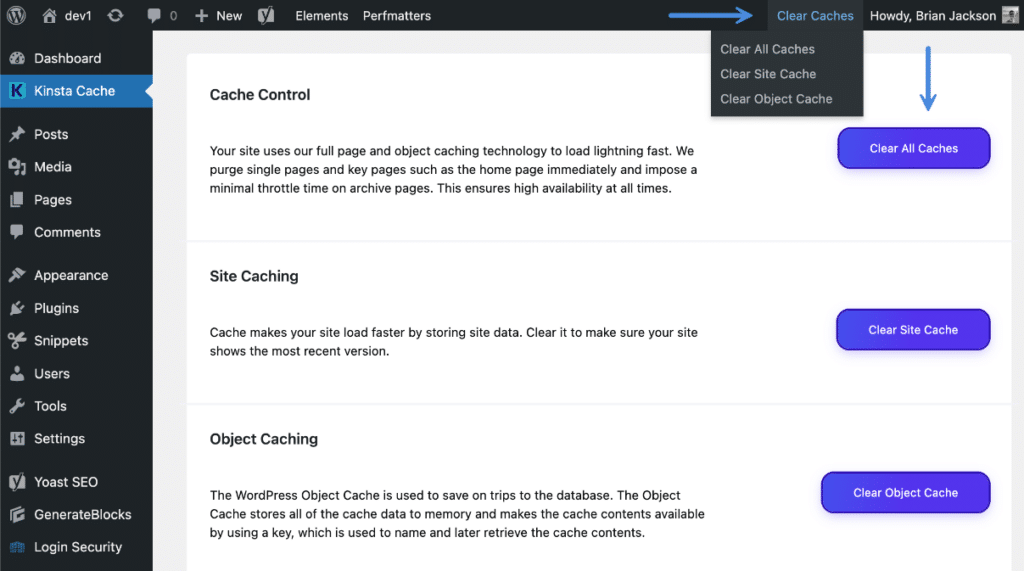Open Perfmatters in the admin bar
The image size is (1024, 571).
tap(396, 16)
